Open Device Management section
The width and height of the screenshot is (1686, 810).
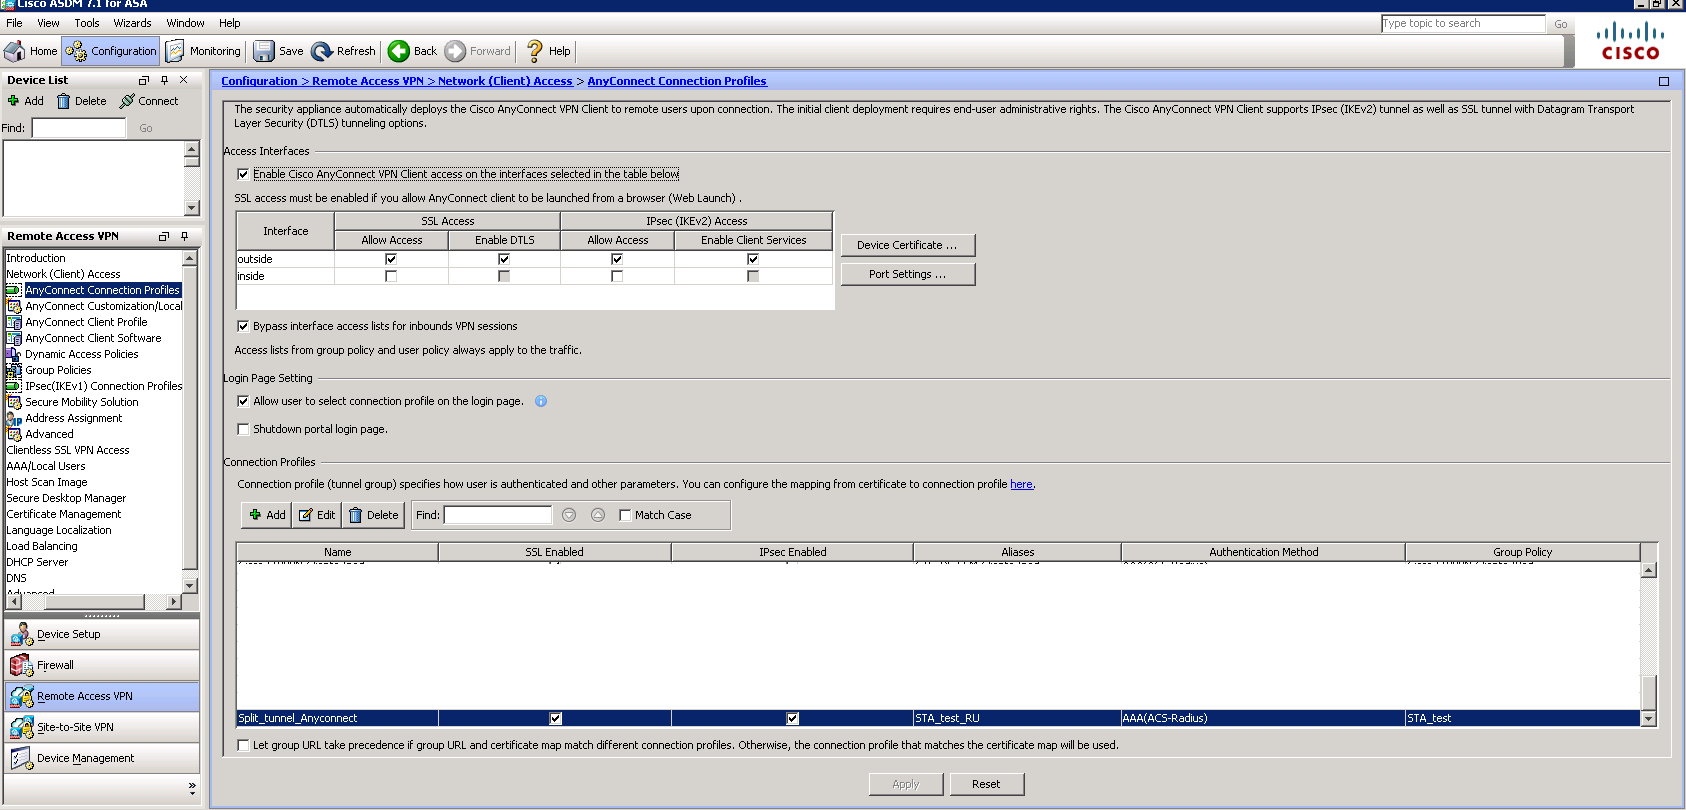pos(102,758)
